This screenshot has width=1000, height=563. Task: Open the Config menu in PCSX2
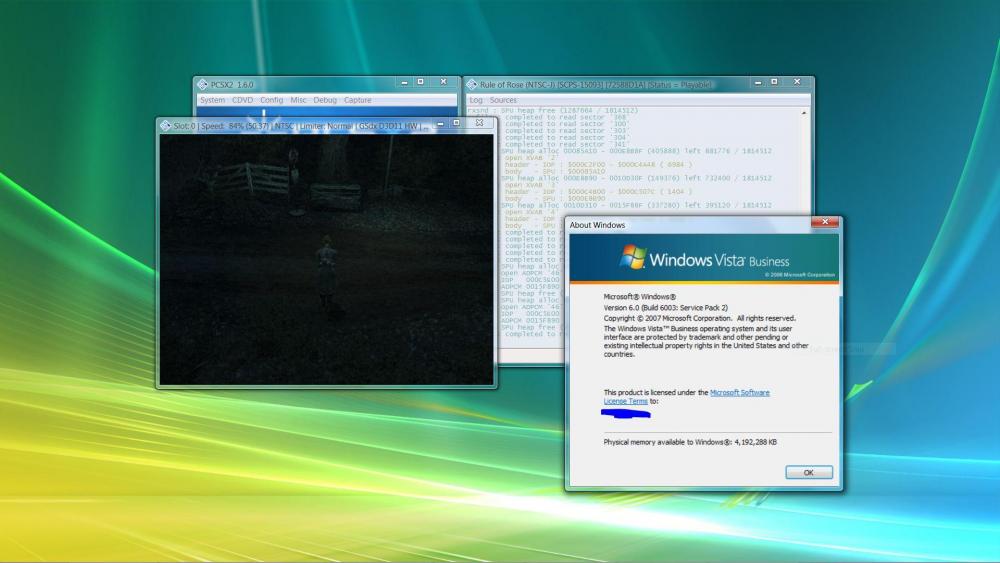(x=271, y=100)
